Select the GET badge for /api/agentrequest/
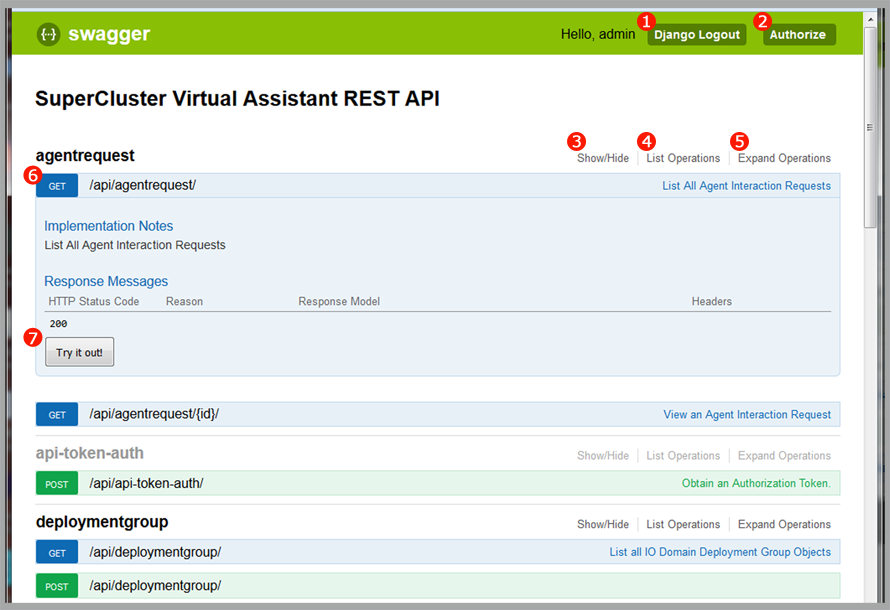The width and height of the screenshot is (890, 610). point(56,185)
